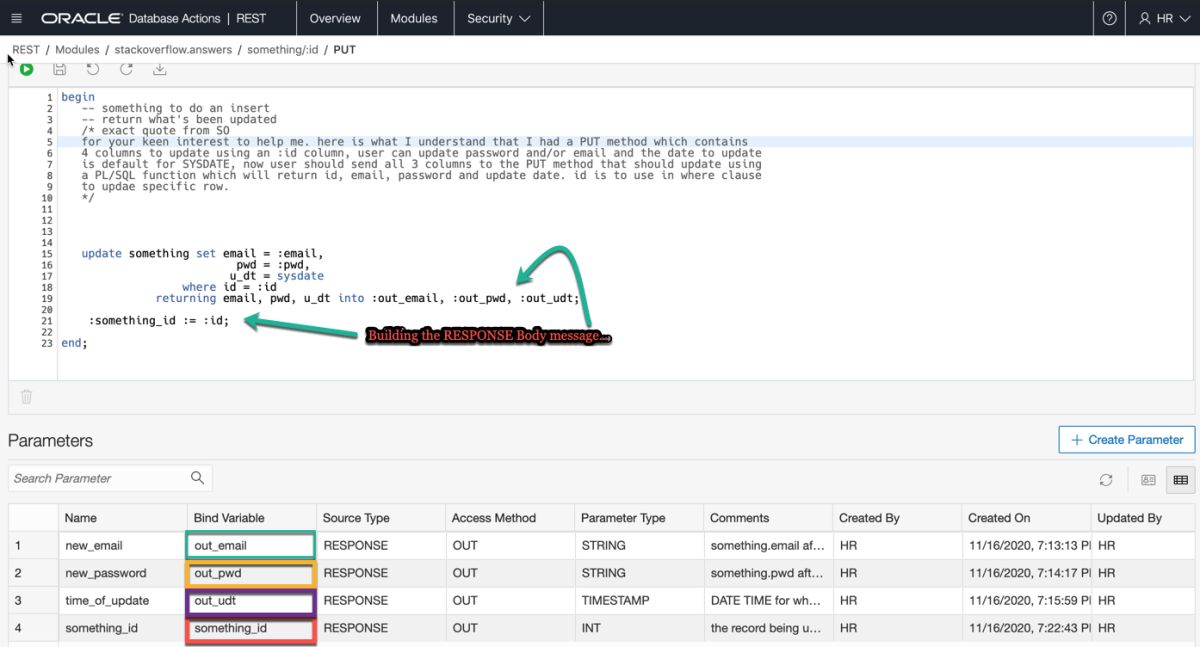
Task: Click the Create Parameter button
Action: pos(1127,439)
